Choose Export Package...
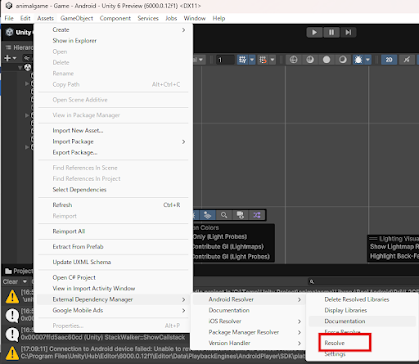This screenshot has width=419, height=364. [113, 153]
